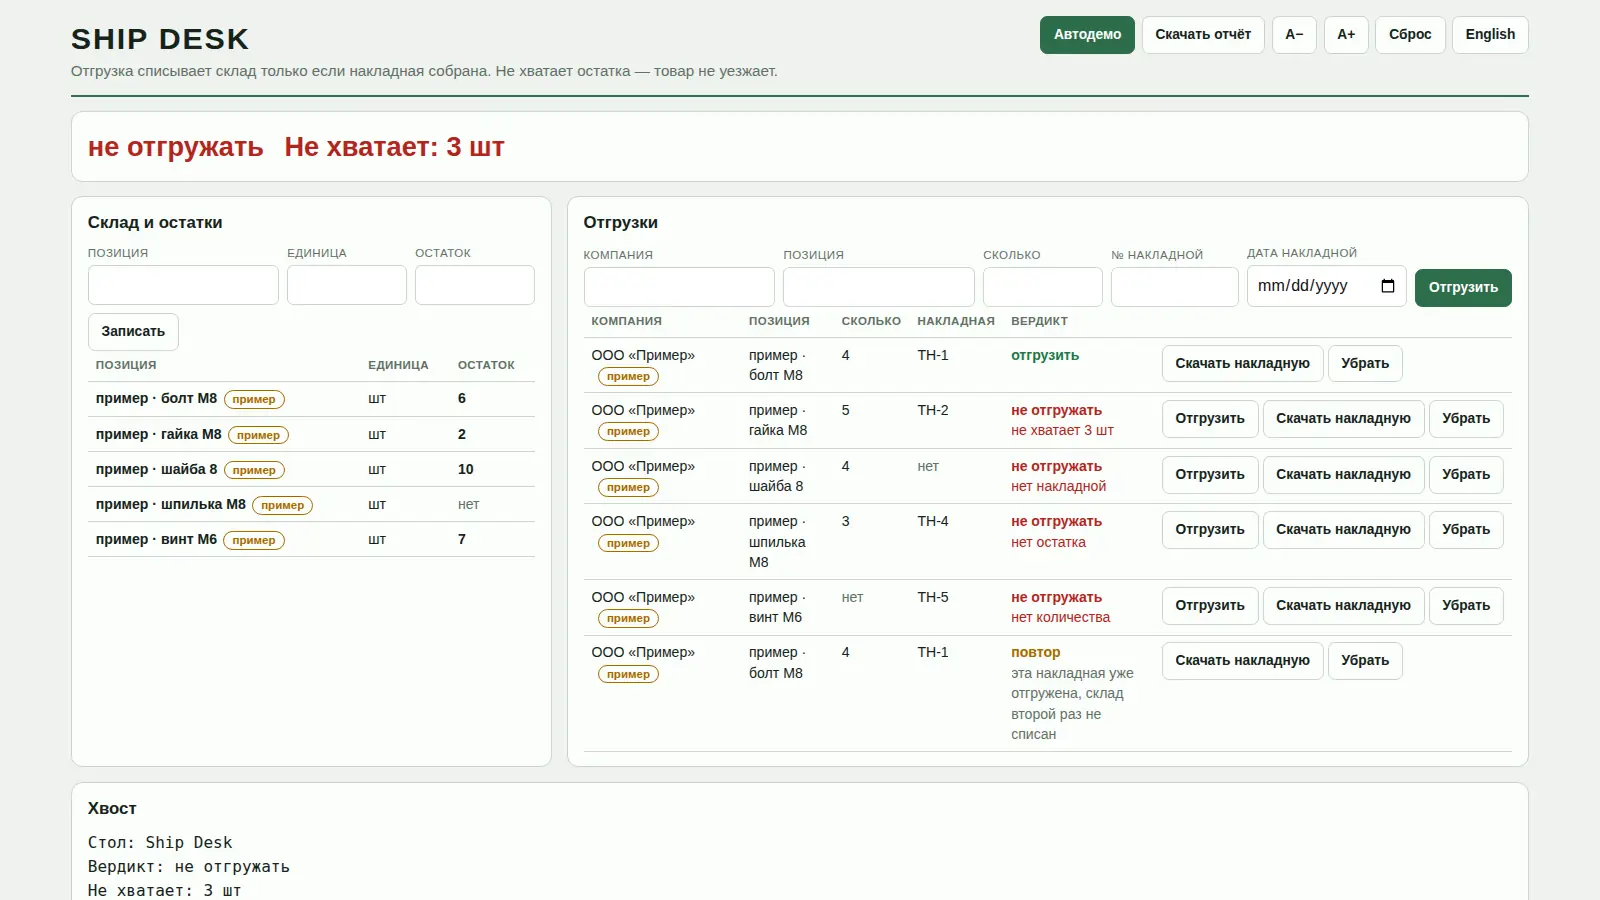
Task: Decrease font size with A−
Action: [1294, 35]
